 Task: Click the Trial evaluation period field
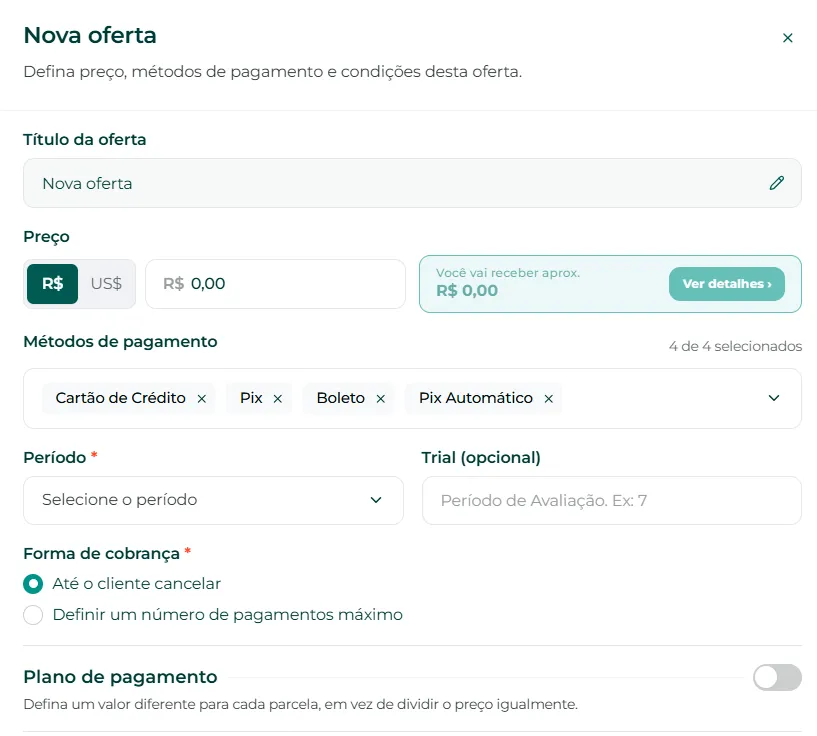point(612,500)
